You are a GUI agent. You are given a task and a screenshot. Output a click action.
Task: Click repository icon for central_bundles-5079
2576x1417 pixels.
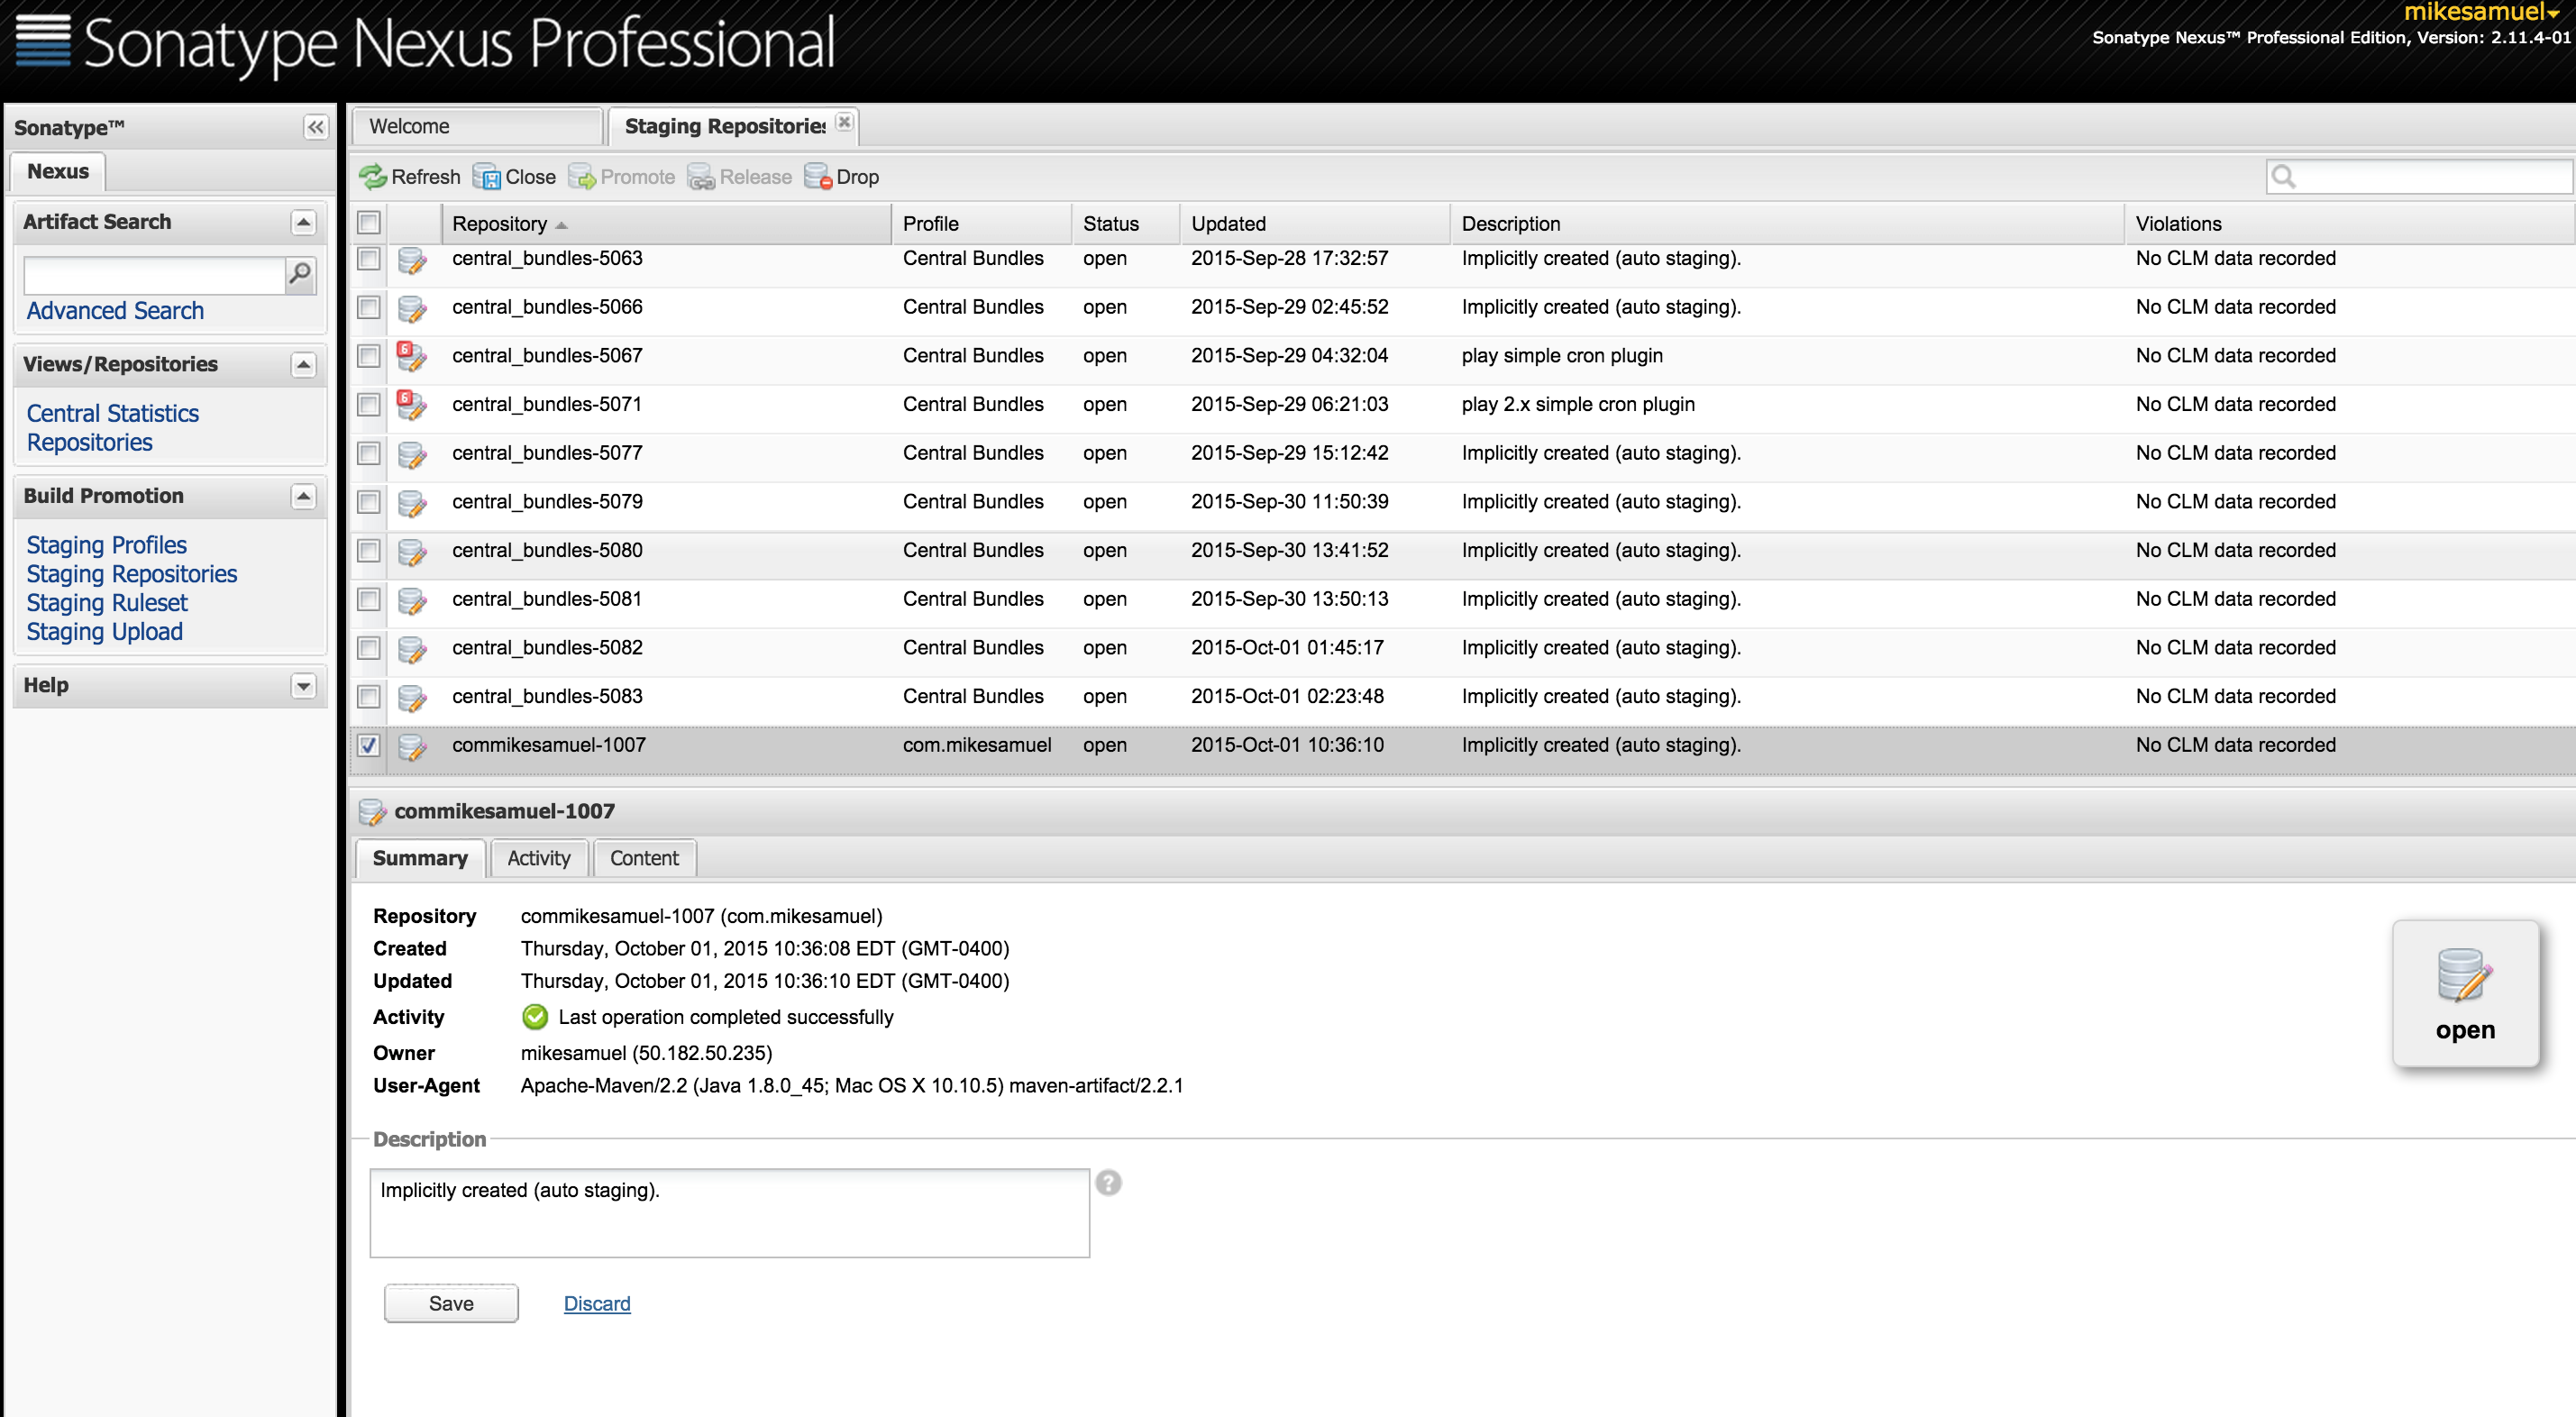[x=412, y=503]
